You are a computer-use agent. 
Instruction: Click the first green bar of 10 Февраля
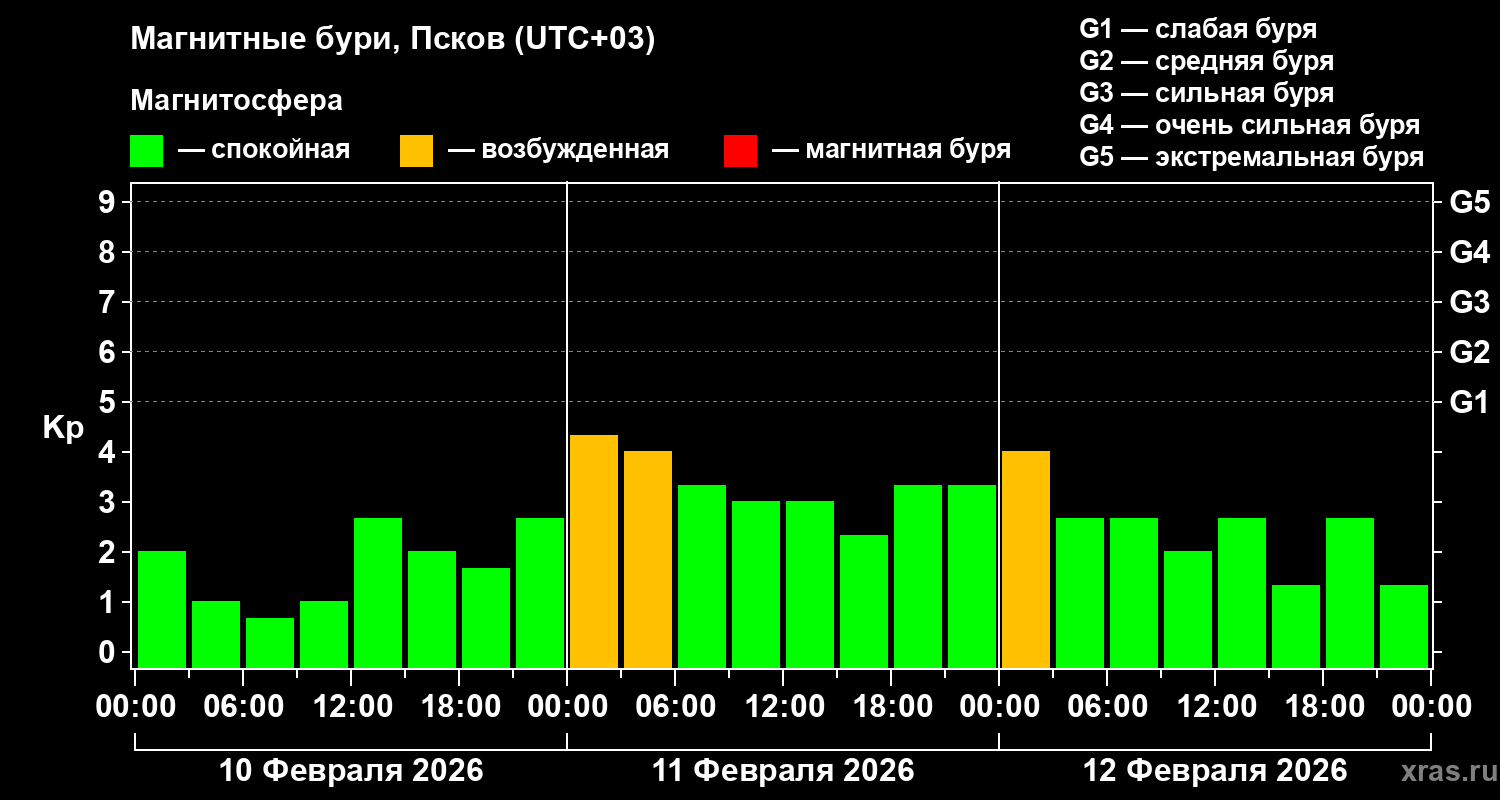coord(162,609)
